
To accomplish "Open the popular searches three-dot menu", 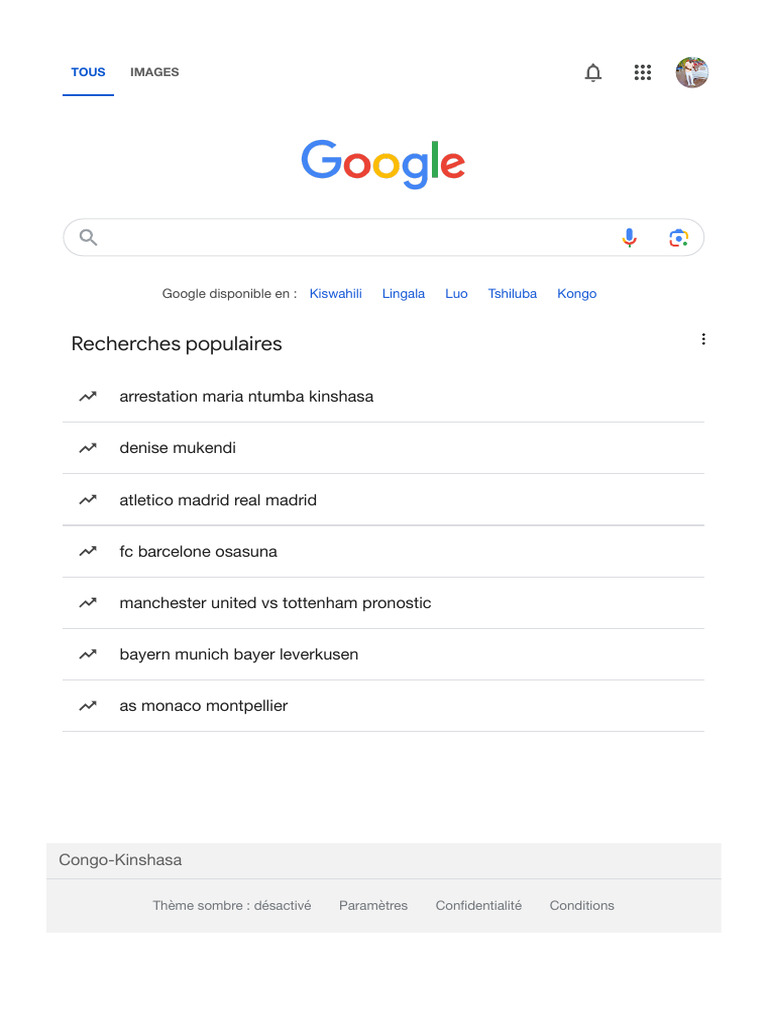I will click(x=703, y=340).
